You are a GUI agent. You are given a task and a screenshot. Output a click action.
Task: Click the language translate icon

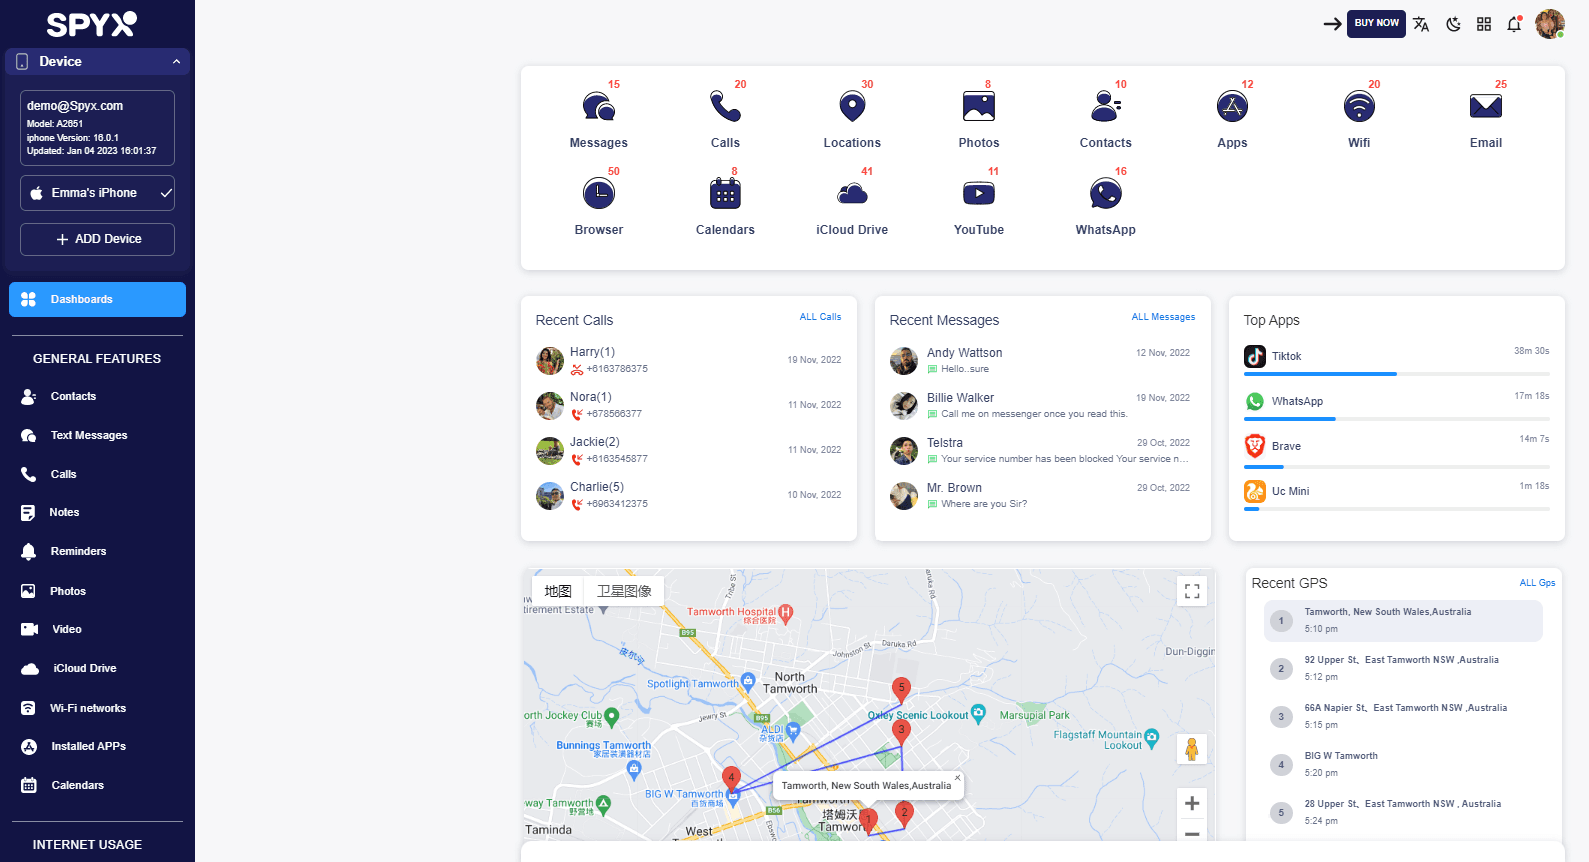[x=1421, y=24]
